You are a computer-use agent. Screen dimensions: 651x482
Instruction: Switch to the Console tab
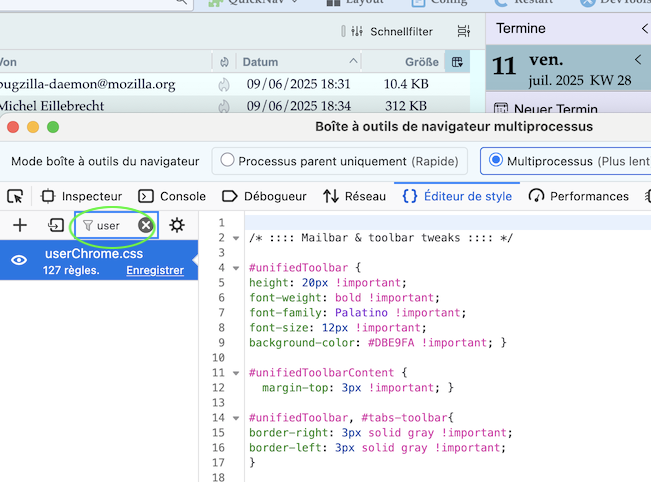(x=172, y=196)
